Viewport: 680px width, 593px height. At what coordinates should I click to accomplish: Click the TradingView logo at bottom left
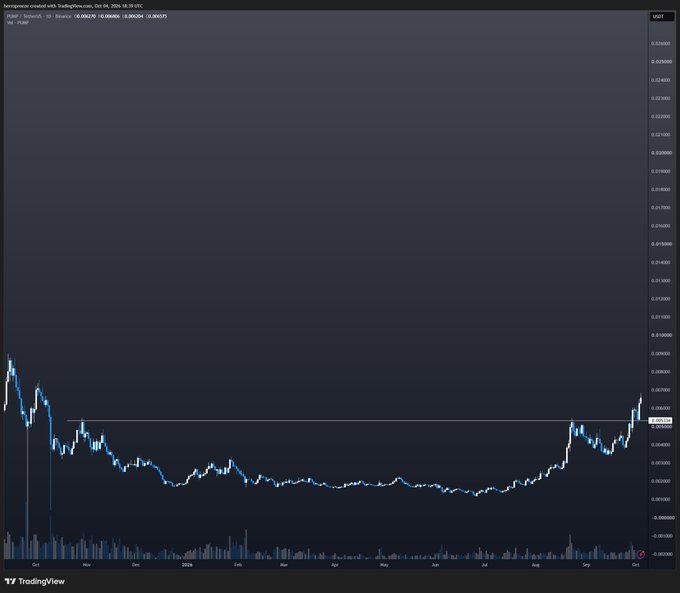click(34, 581)
